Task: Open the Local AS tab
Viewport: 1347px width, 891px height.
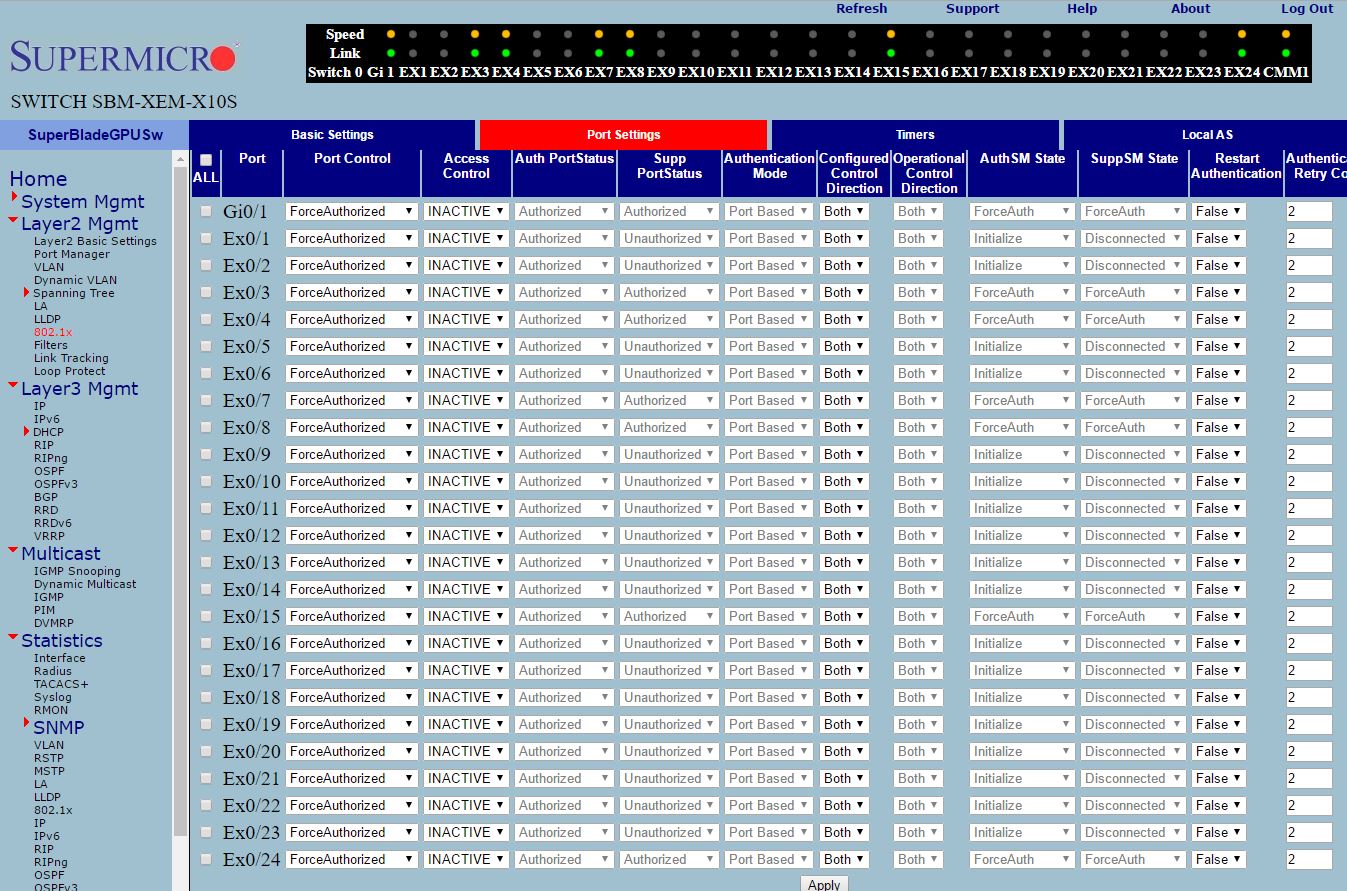Action: [x=1206, y=134]
